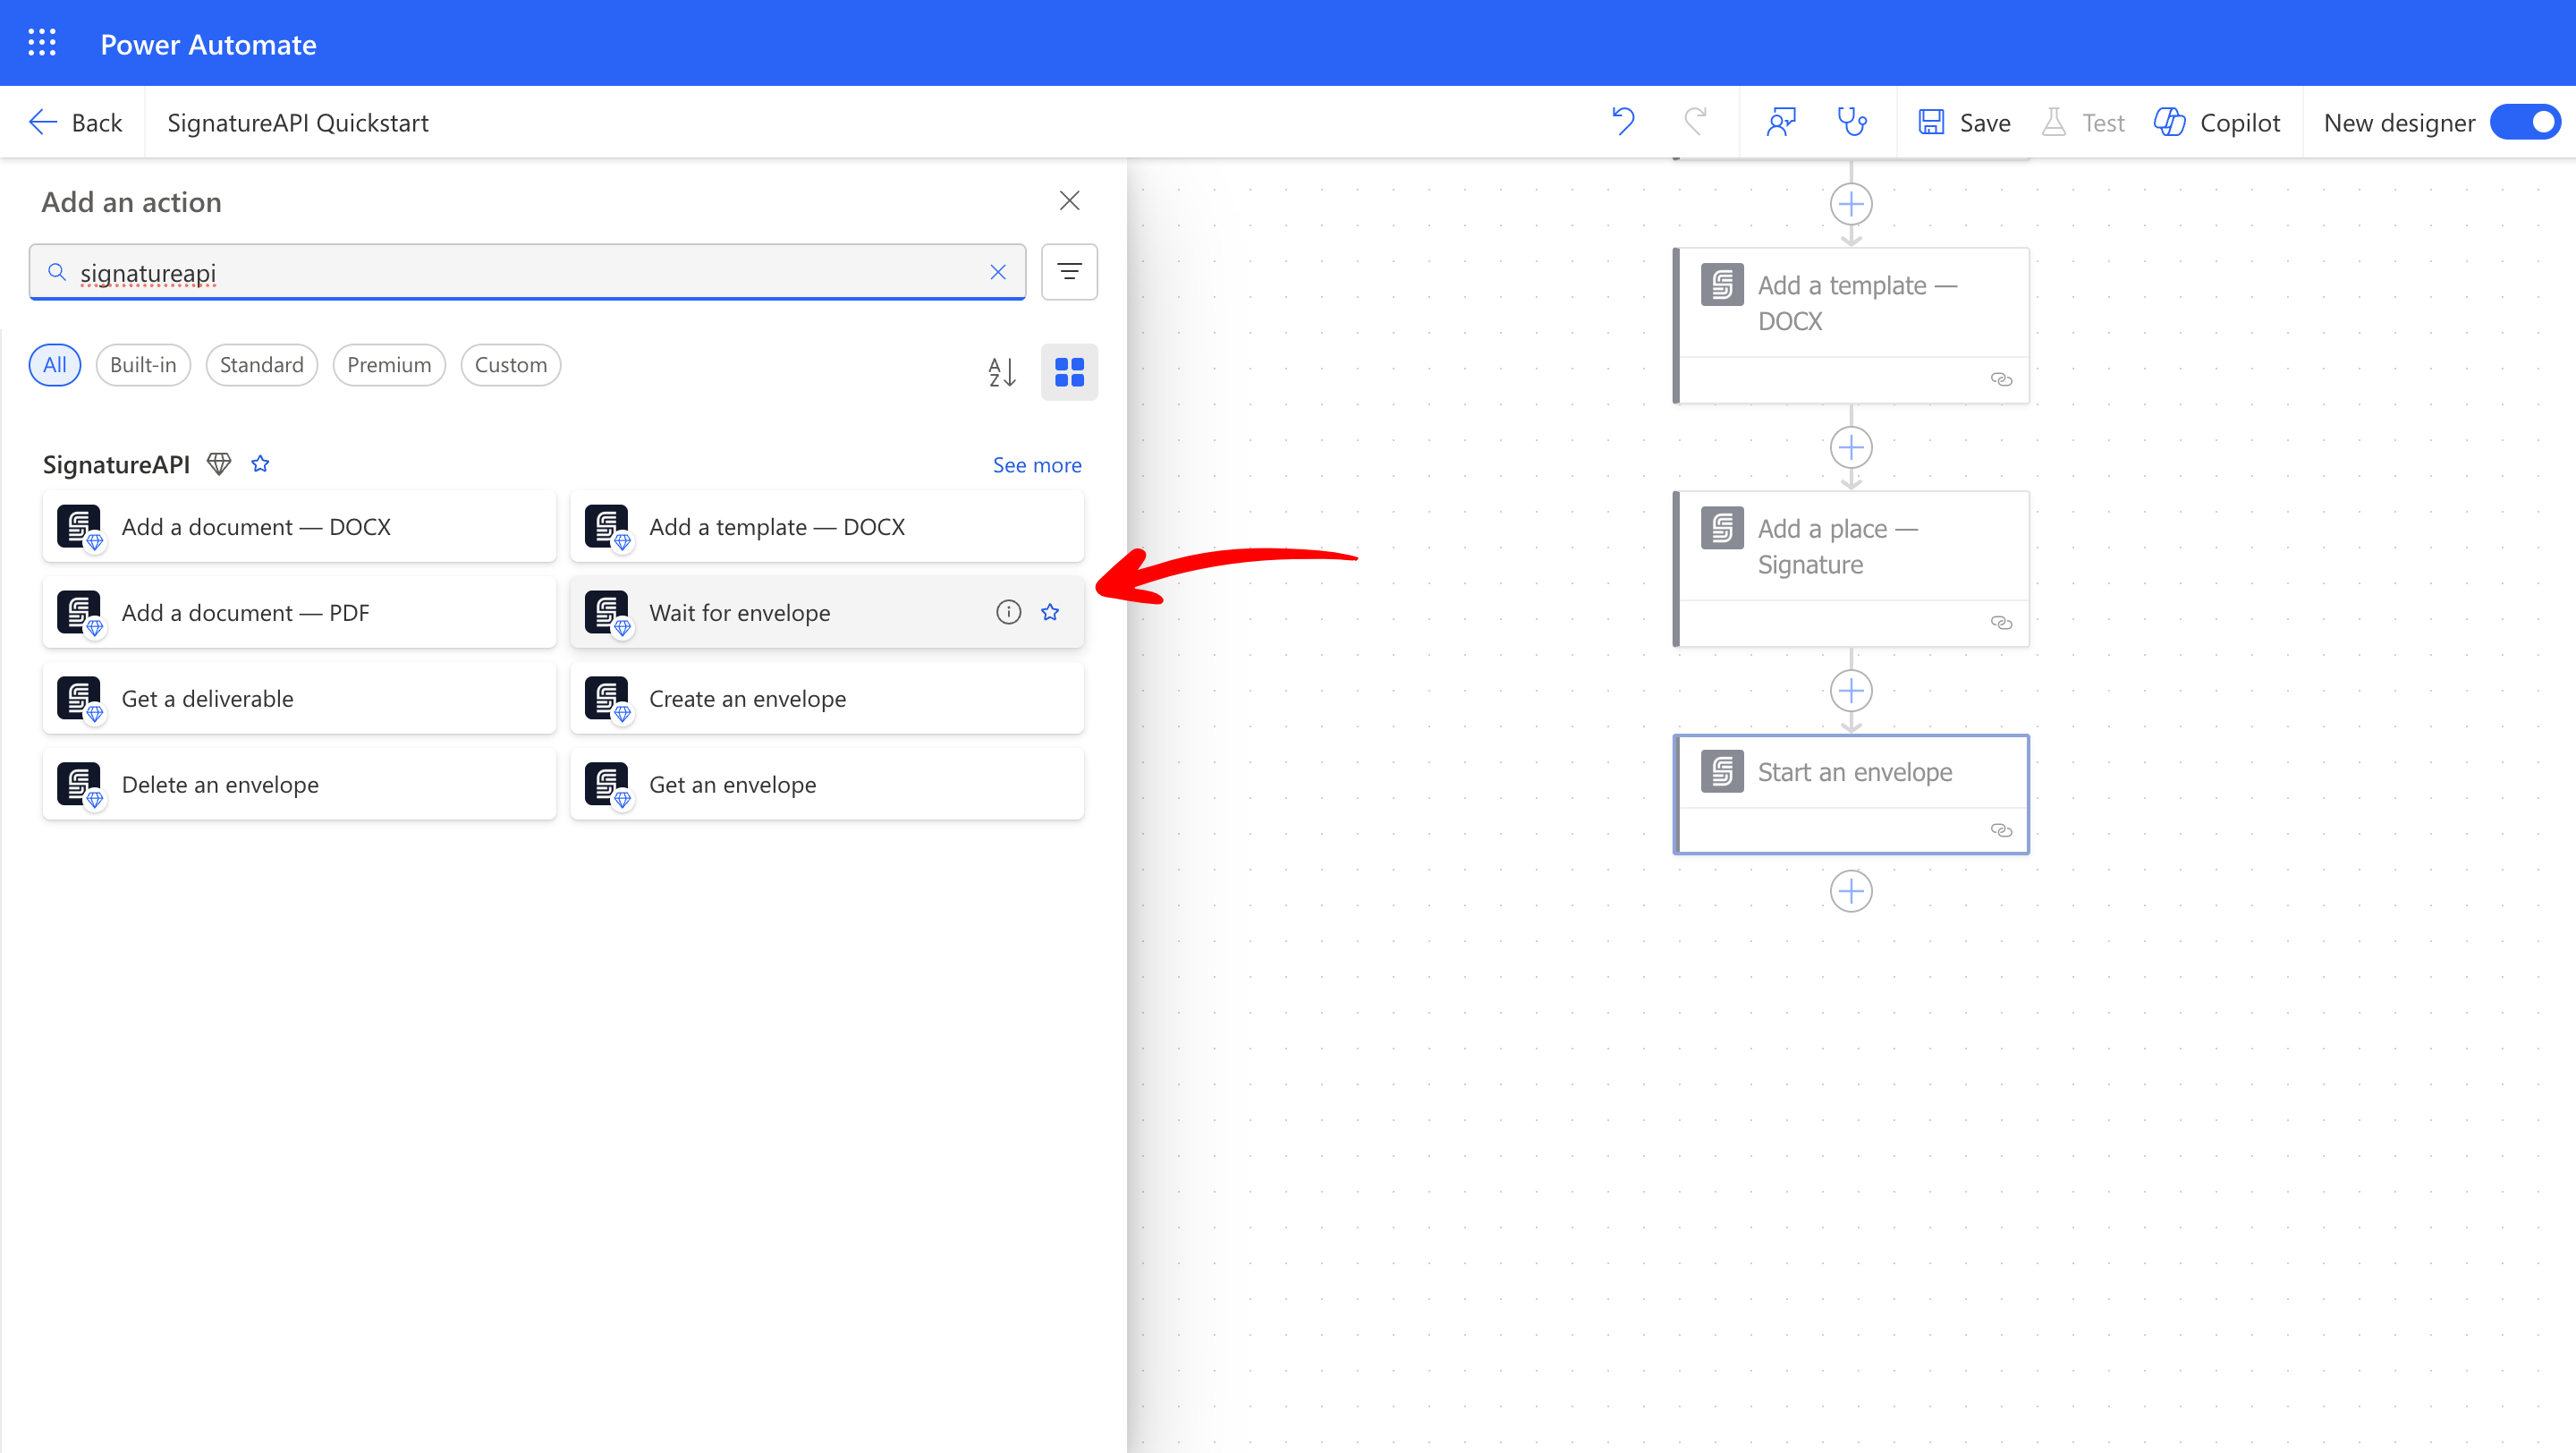Insert step below Start an envelope

(x=1851, y=891)
